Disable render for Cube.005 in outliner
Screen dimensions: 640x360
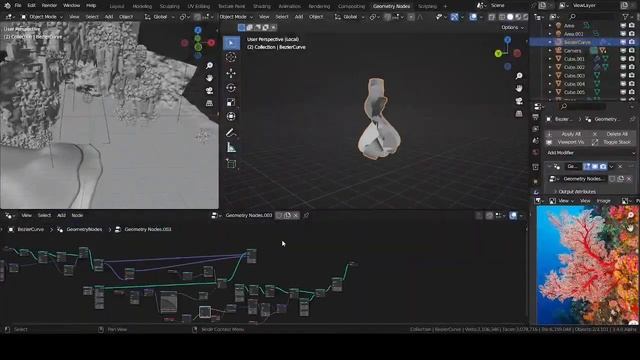click(x=632, y=92)
